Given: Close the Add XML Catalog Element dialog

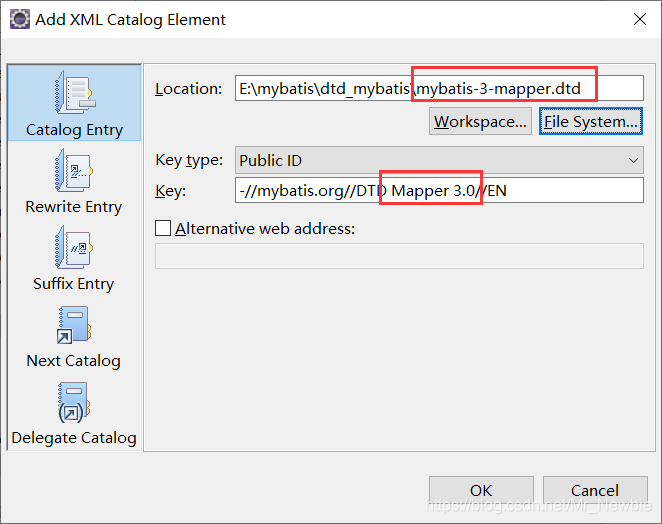Looking at the screenshot, I should (x=640, y=19).
